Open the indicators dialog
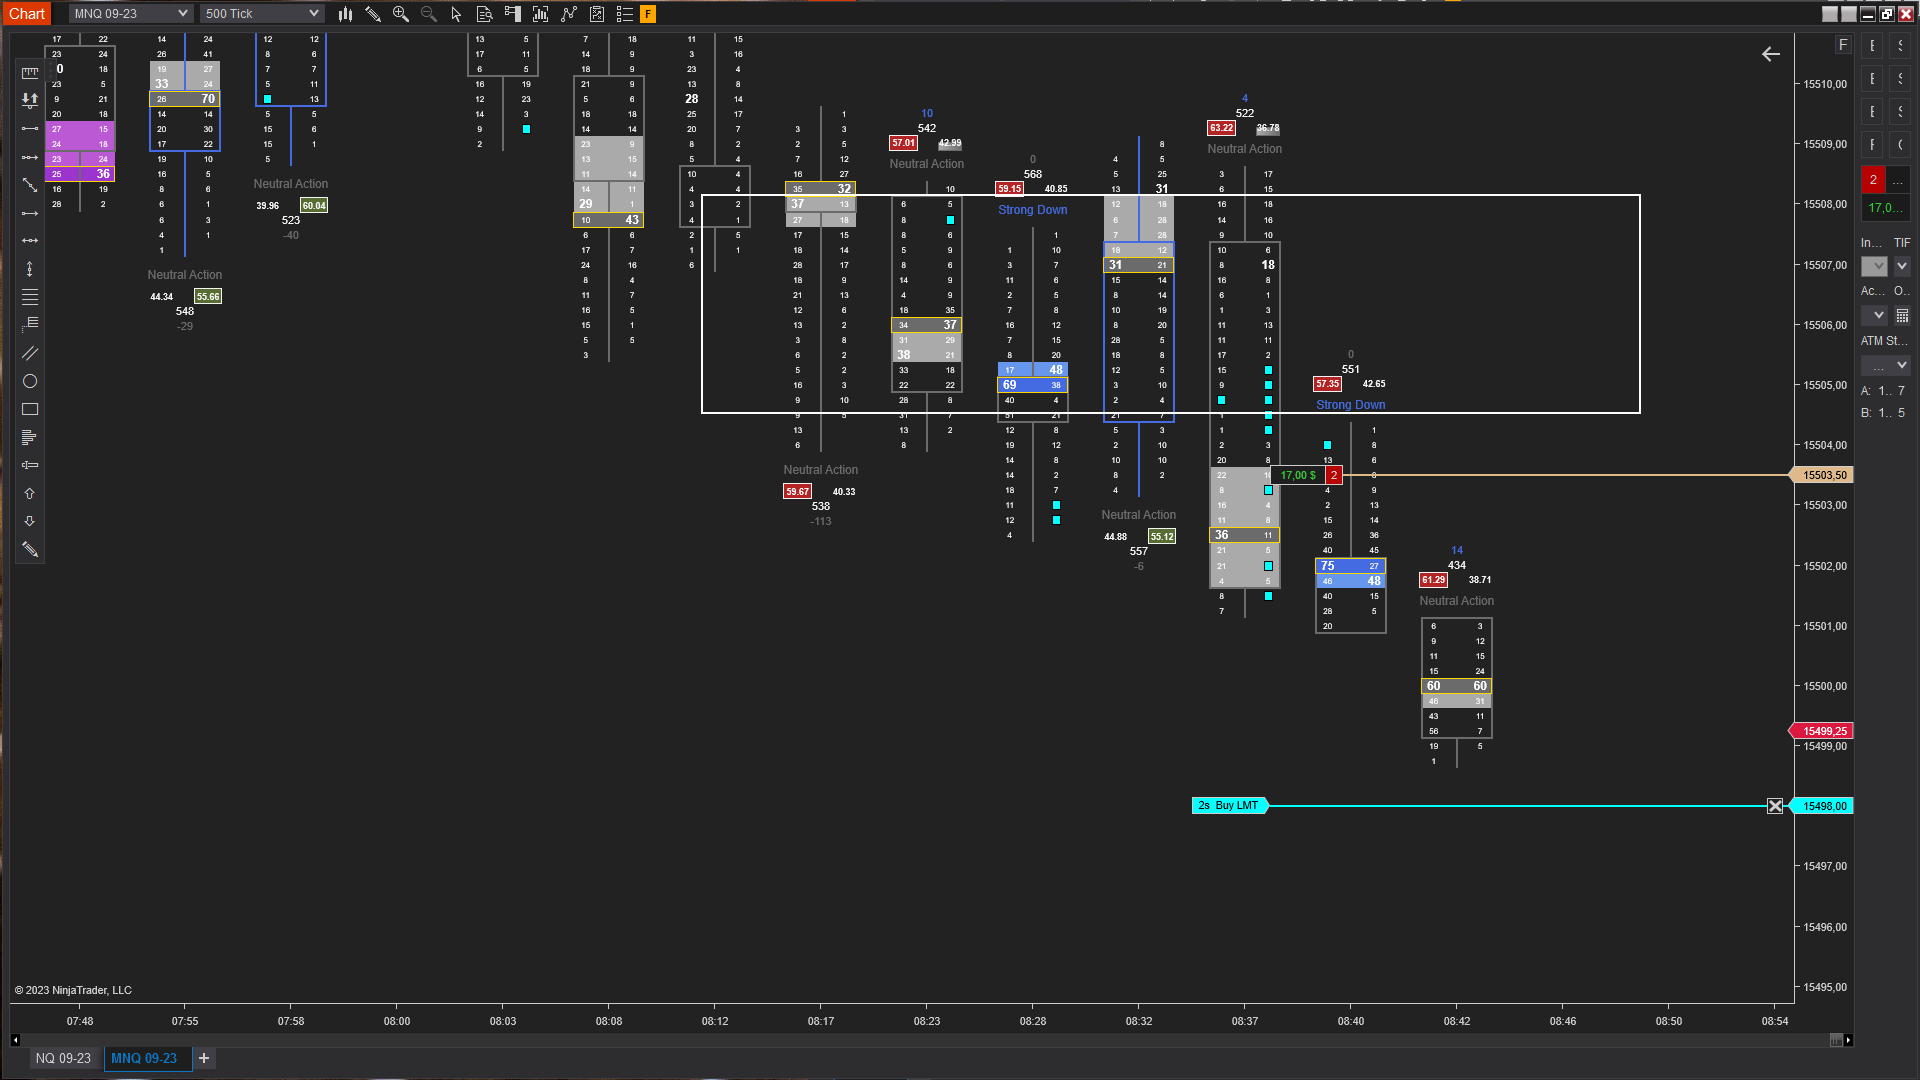 (x=541, y=14)
